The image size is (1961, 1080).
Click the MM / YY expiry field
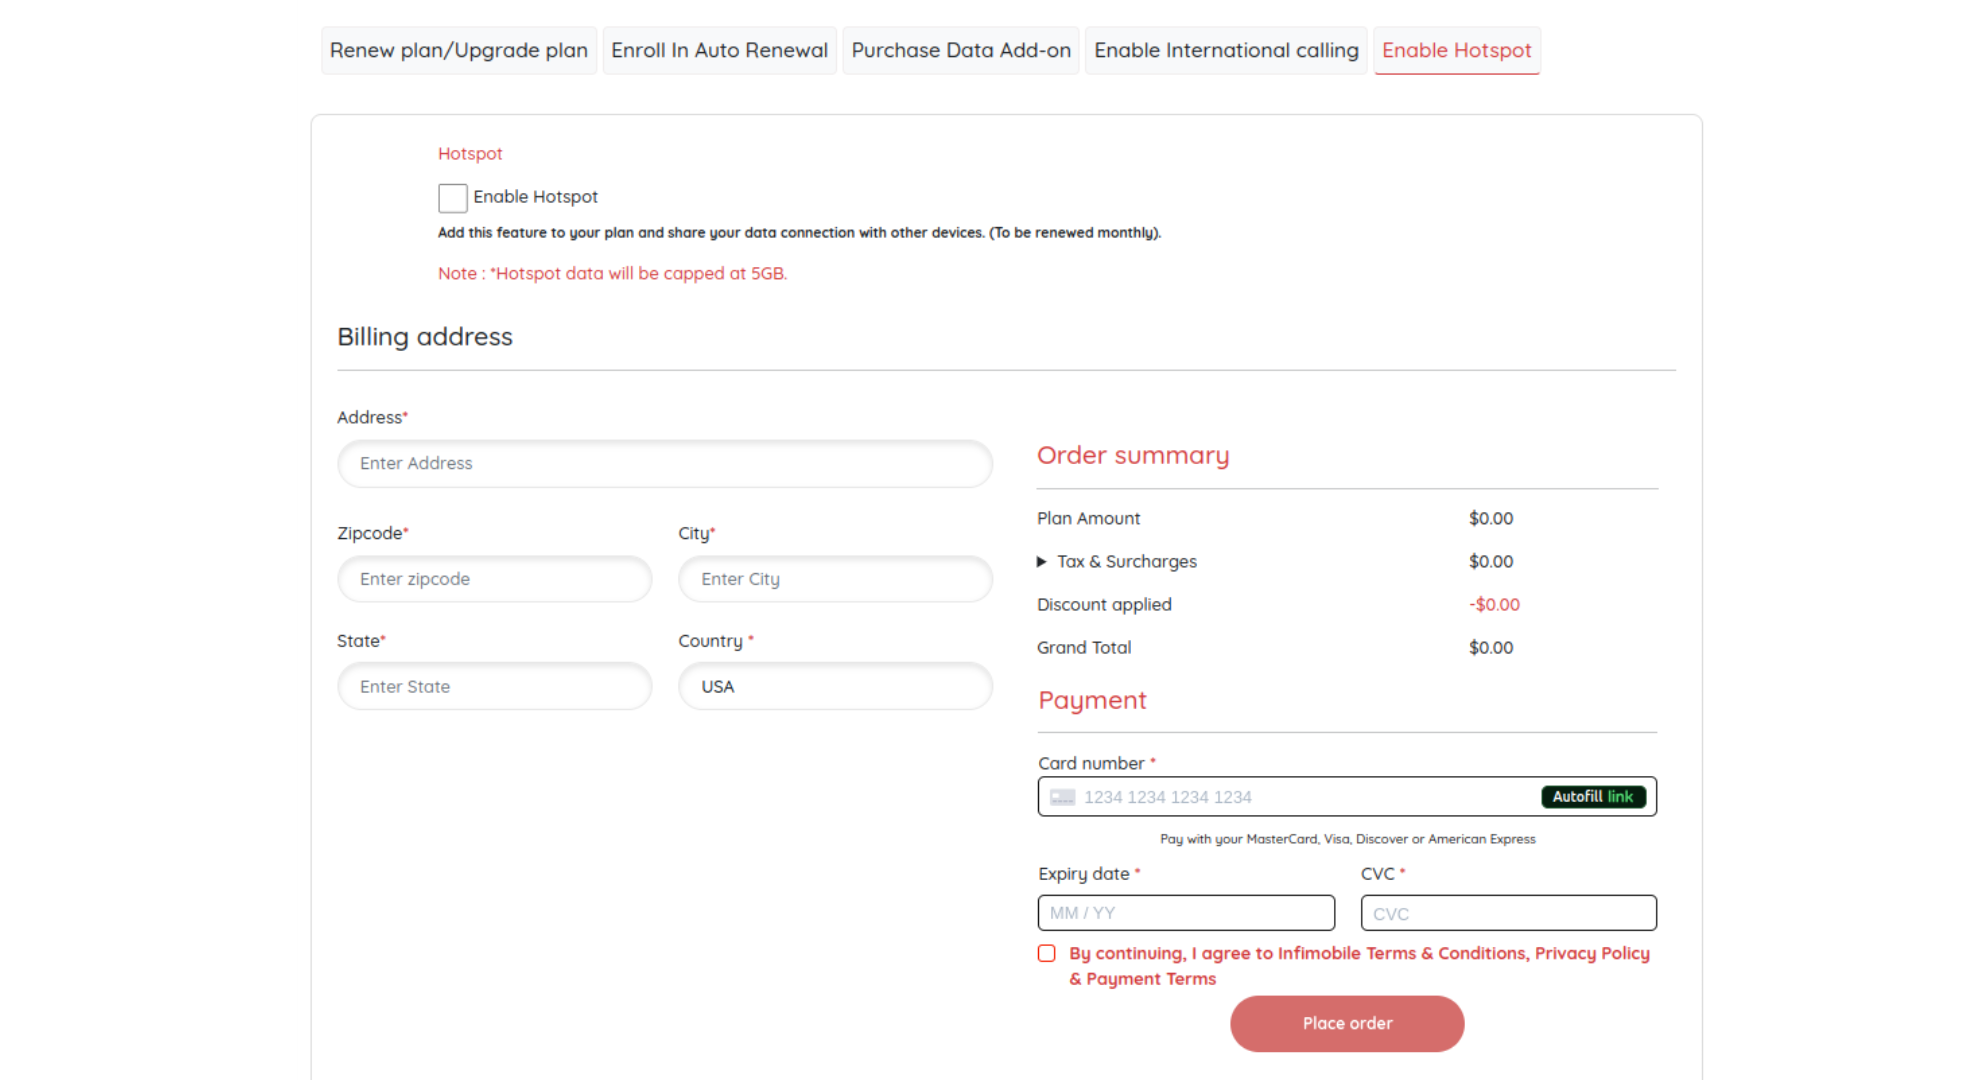pyautogui.click(x=1186, y=913)
